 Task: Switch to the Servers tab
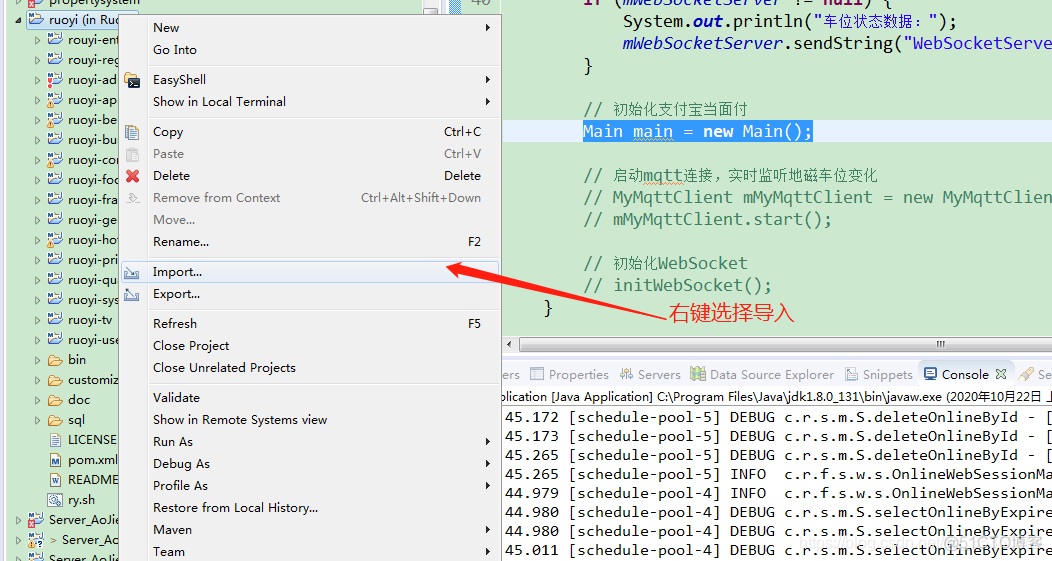649,374
